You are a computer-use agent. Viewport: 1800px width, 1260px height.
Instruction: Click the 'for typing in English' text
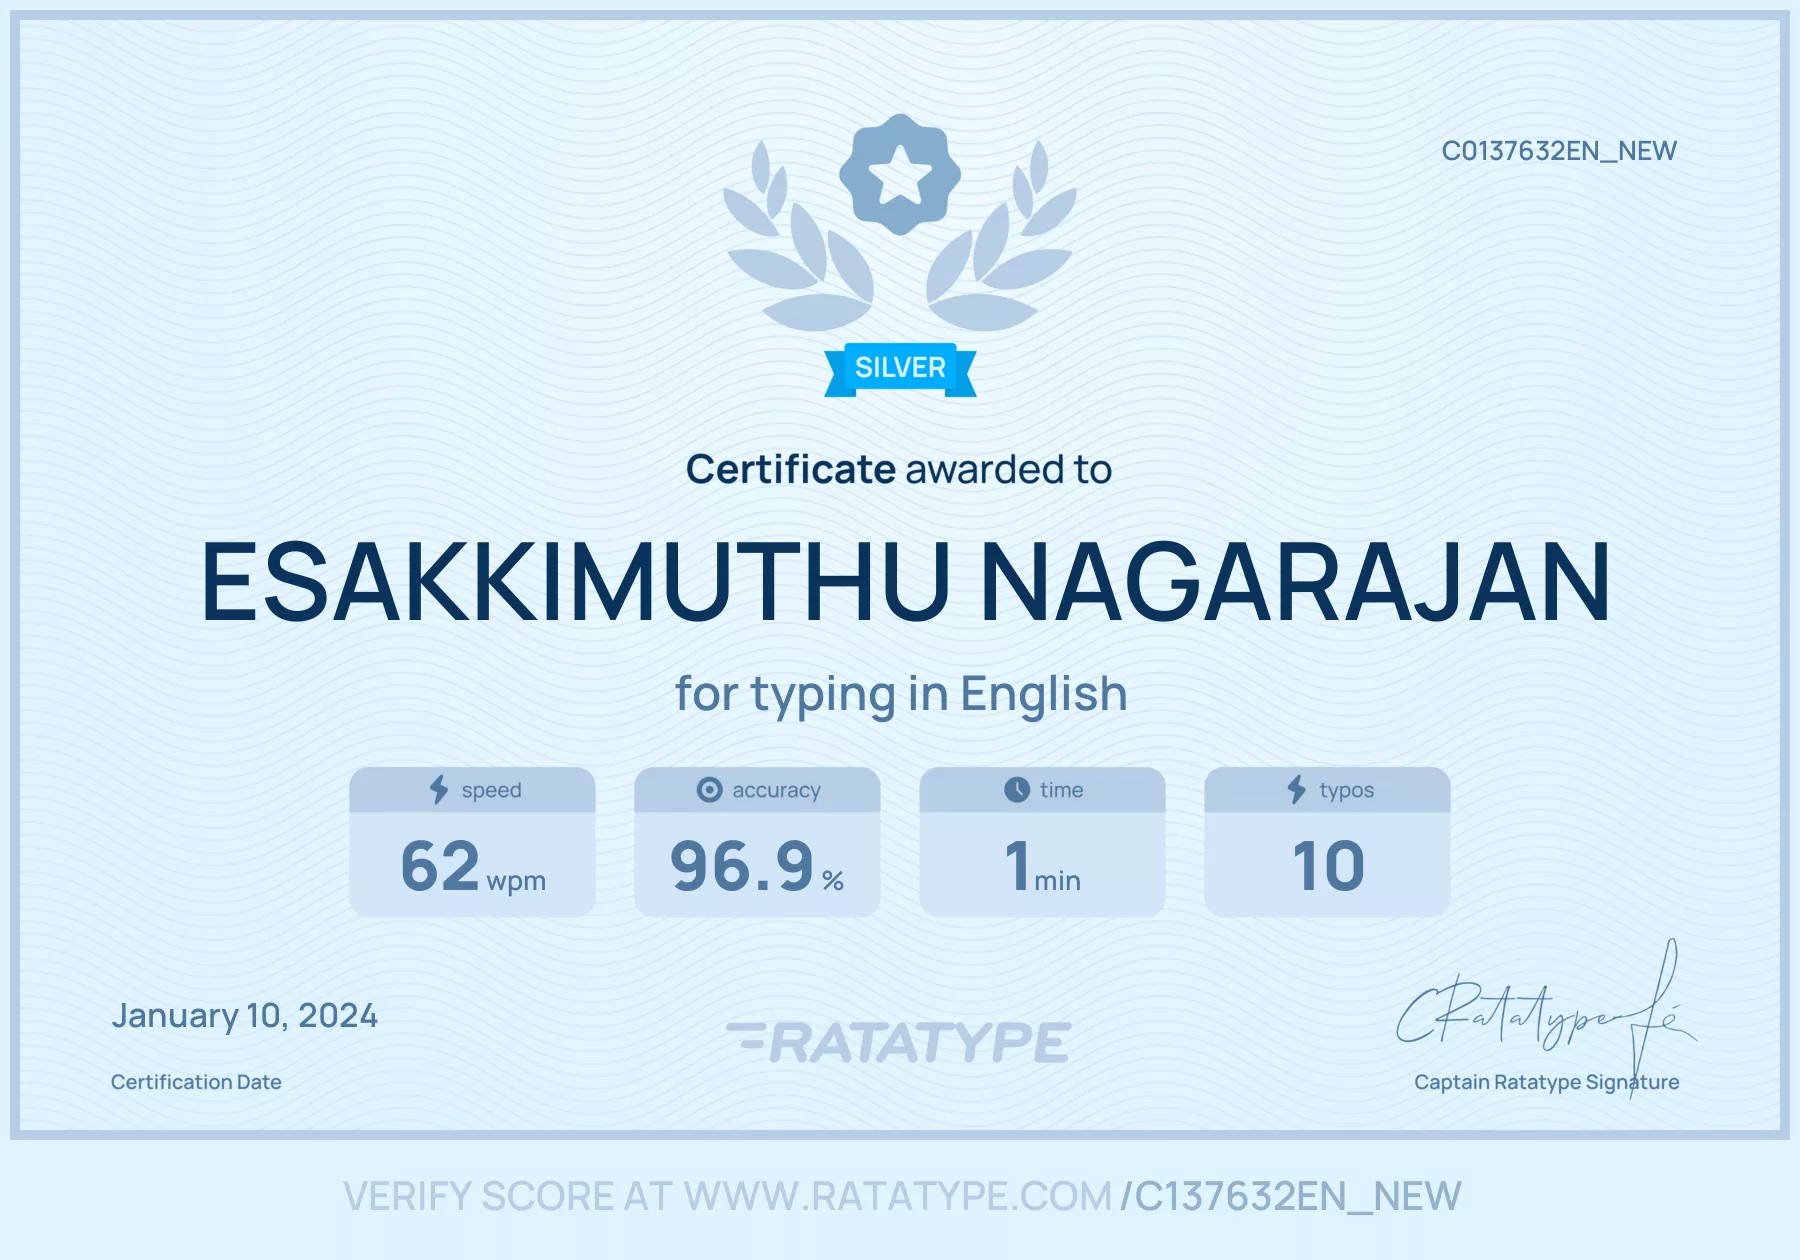tap(901, 694)
